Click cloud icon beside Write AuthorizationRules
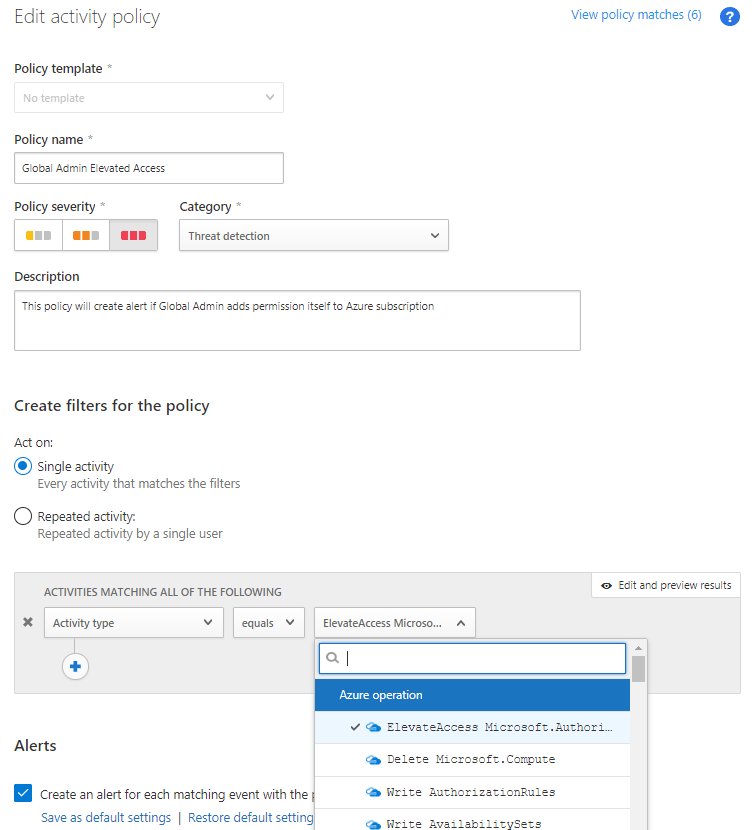The image size is (752, 830). [374, 792]
